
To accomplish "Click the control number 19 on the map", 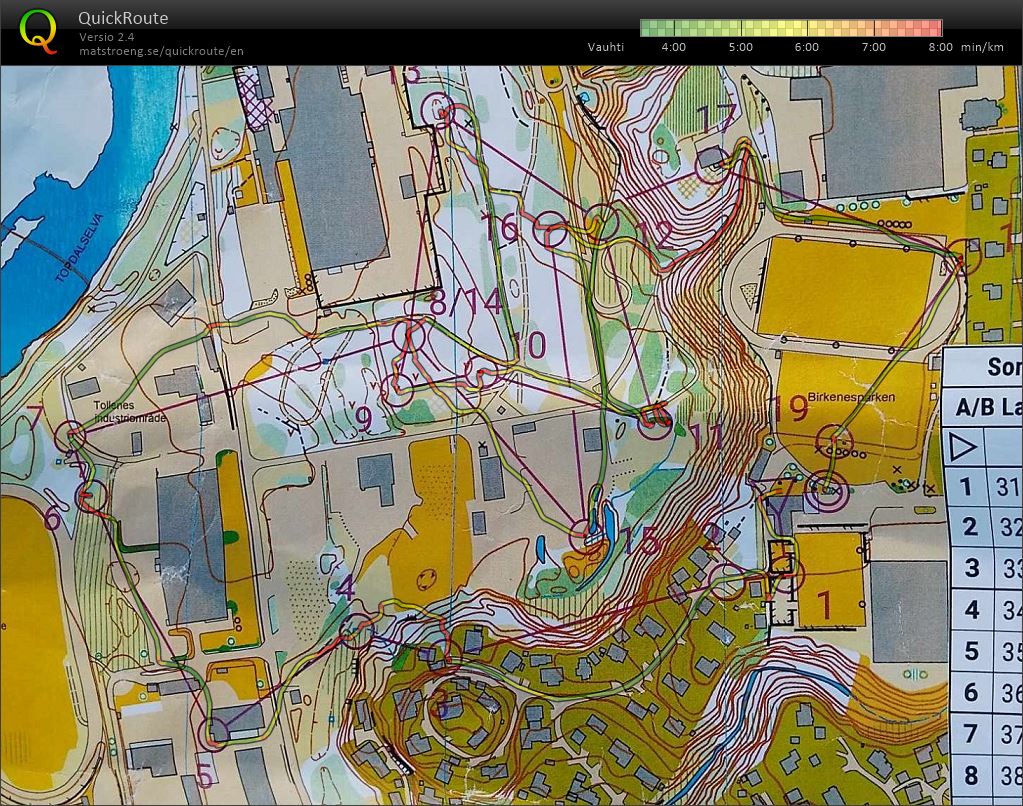I will pyautogui.click(x=790, y=408).
